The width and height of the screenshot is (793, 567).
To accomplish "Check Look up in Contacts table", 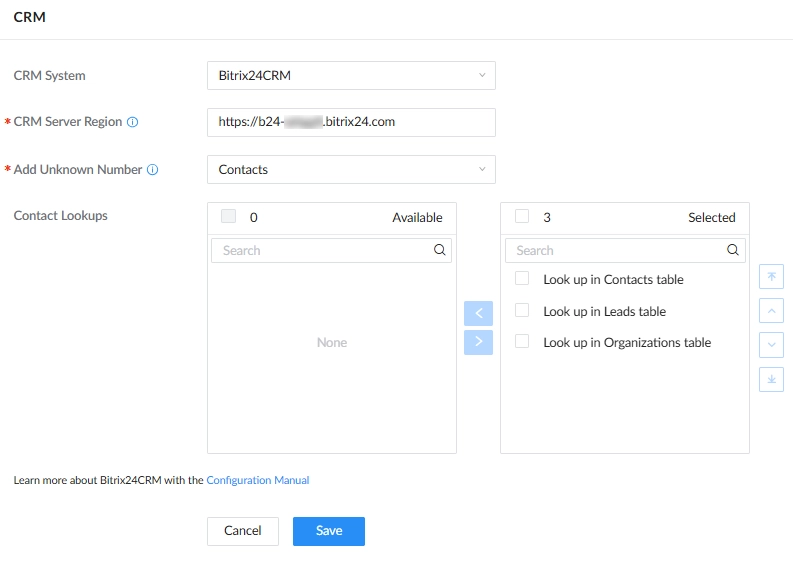I will point(522,279).
